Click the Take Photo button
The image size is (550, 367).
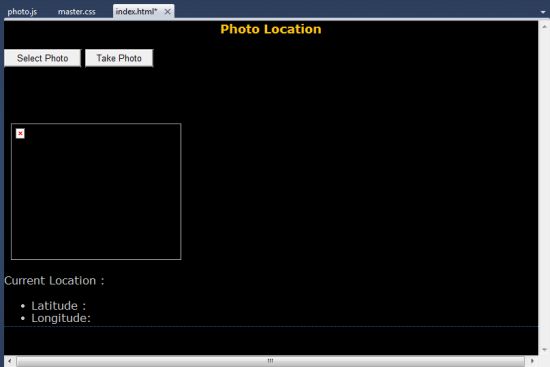coord(119,58)
